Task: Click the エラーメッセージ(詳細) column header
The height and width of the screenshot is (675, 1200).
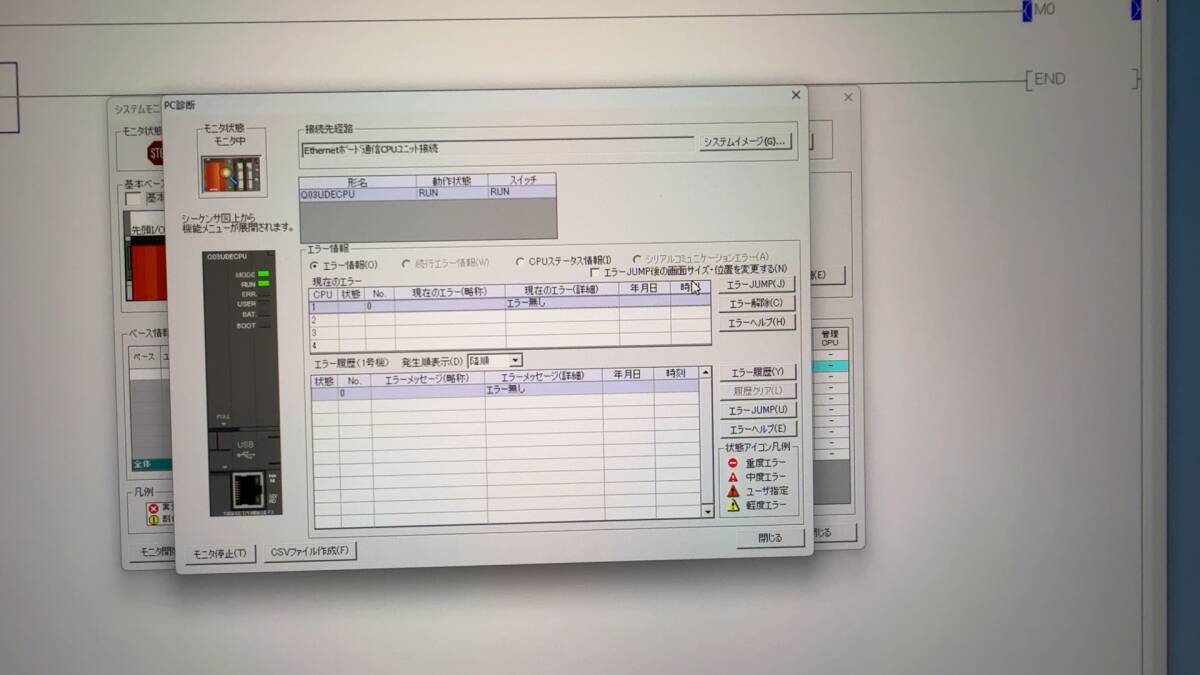Action: 543,377
